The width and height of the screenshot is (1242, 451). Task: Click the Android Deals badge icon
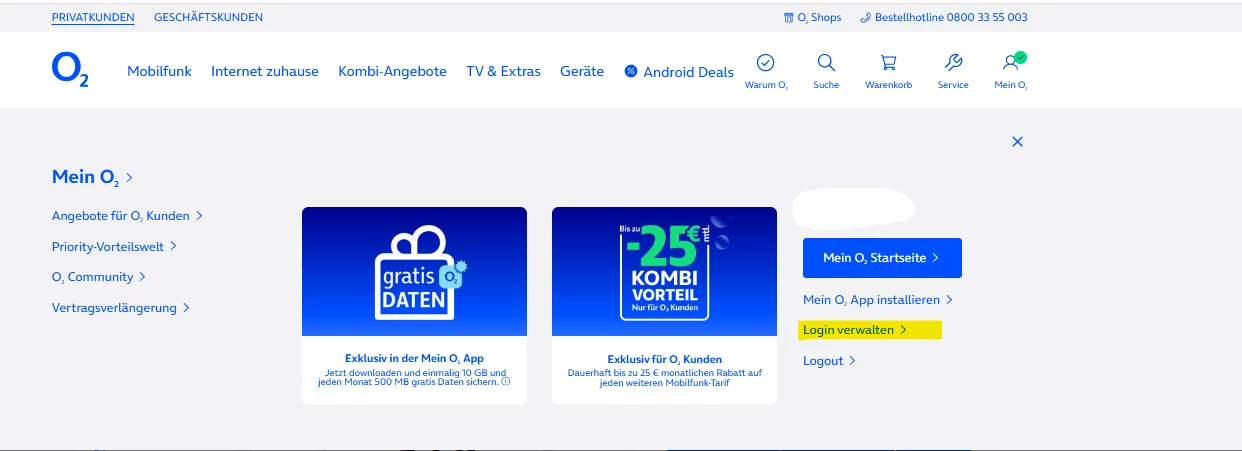(x=631, y=72)
